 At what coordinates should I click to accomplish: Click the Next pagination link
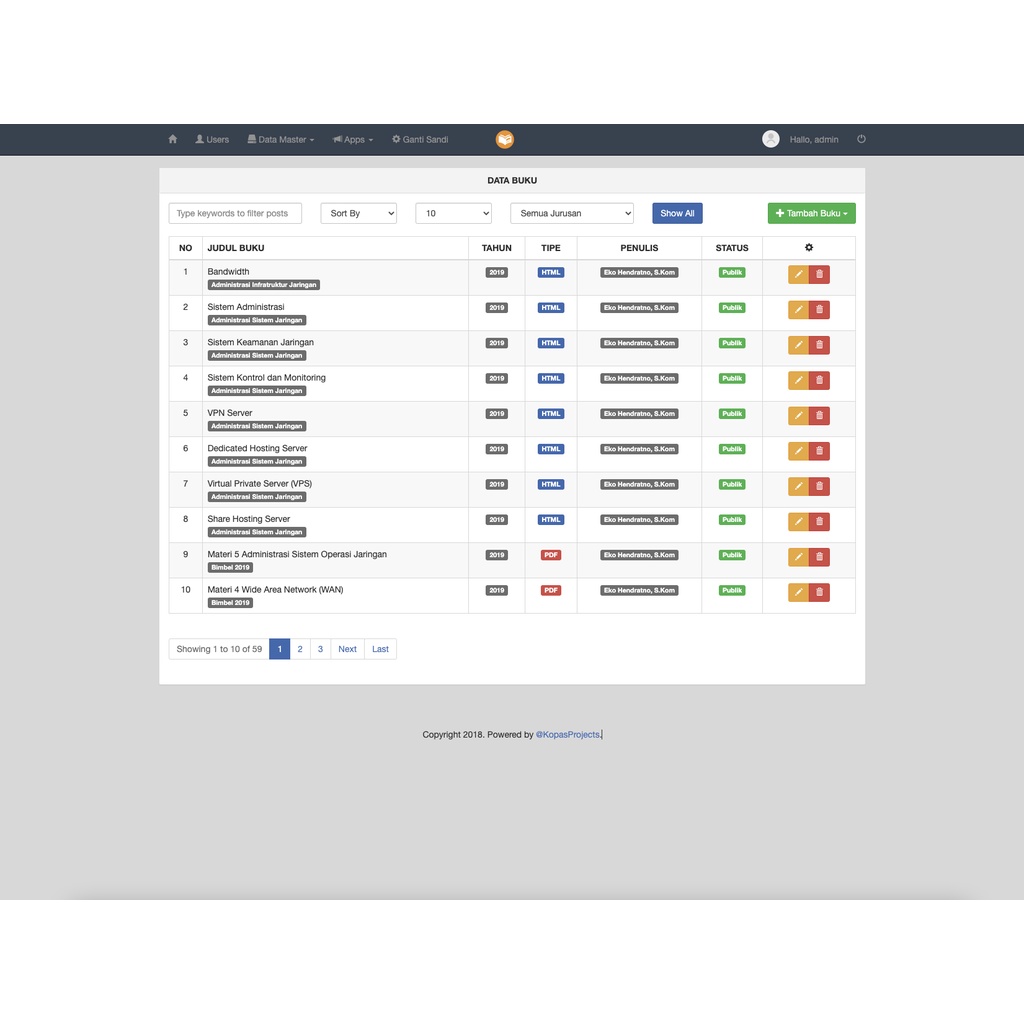click(x=347, y=649)
